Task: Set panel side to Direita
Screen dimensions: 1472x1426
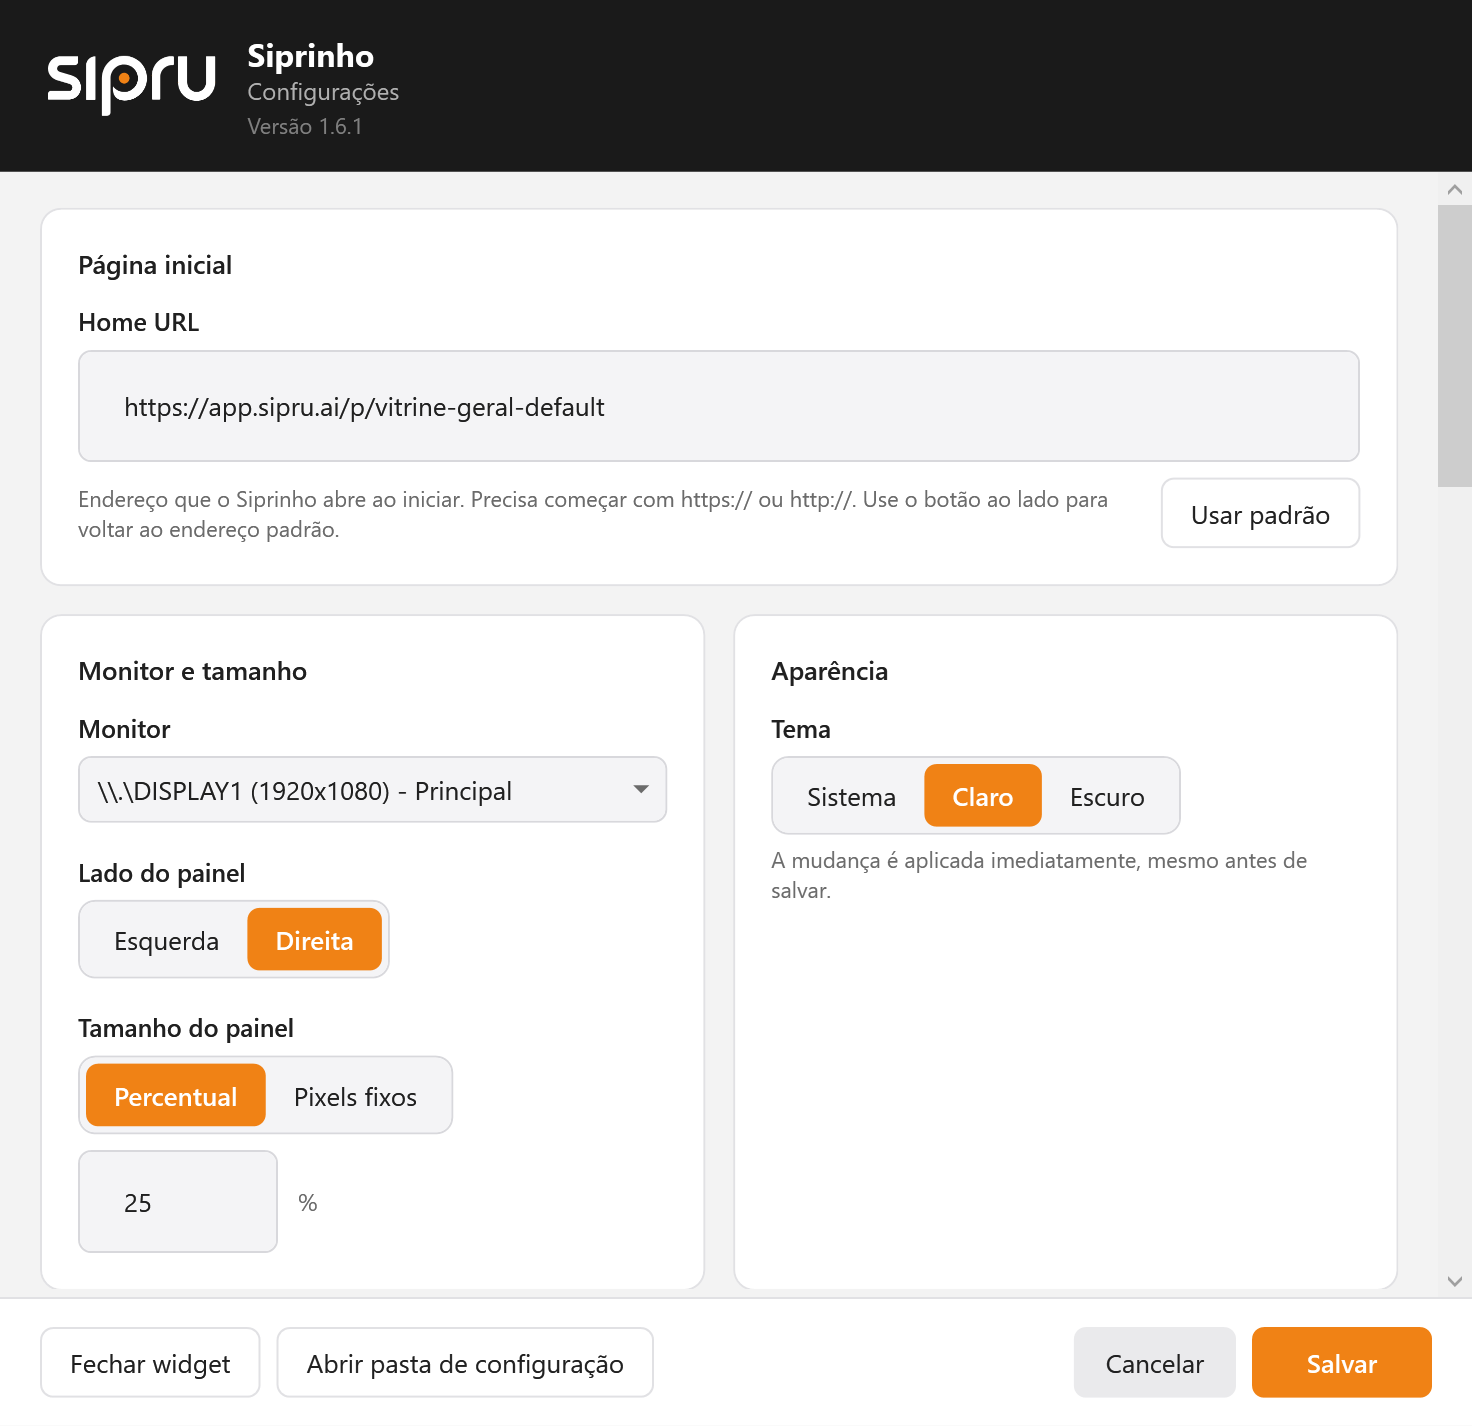Action: pos(315,940)
